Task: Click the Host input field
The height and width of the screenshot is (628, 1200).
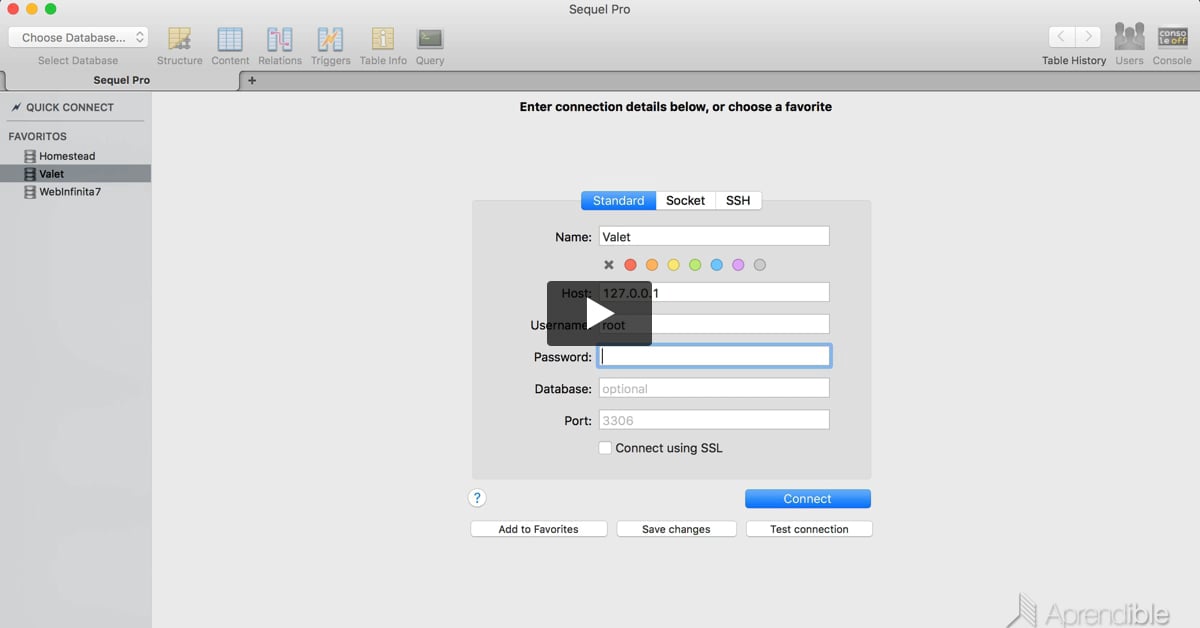Action: click(x=714, y=292)
